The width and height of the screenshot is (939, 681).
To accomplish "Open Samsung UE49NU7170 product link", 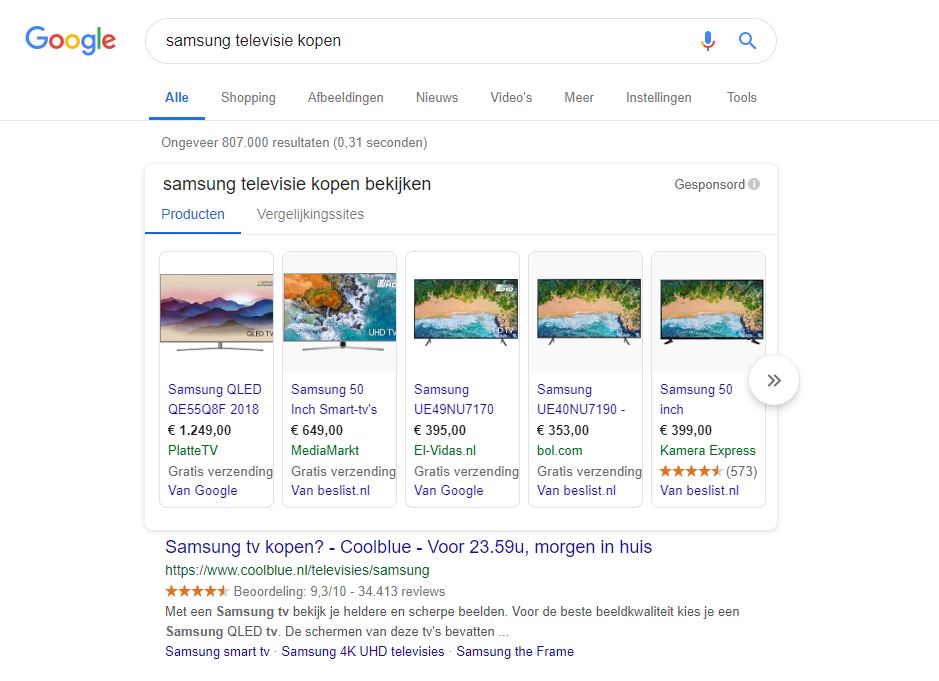I will pyautogui.click(x=453, y=399).
